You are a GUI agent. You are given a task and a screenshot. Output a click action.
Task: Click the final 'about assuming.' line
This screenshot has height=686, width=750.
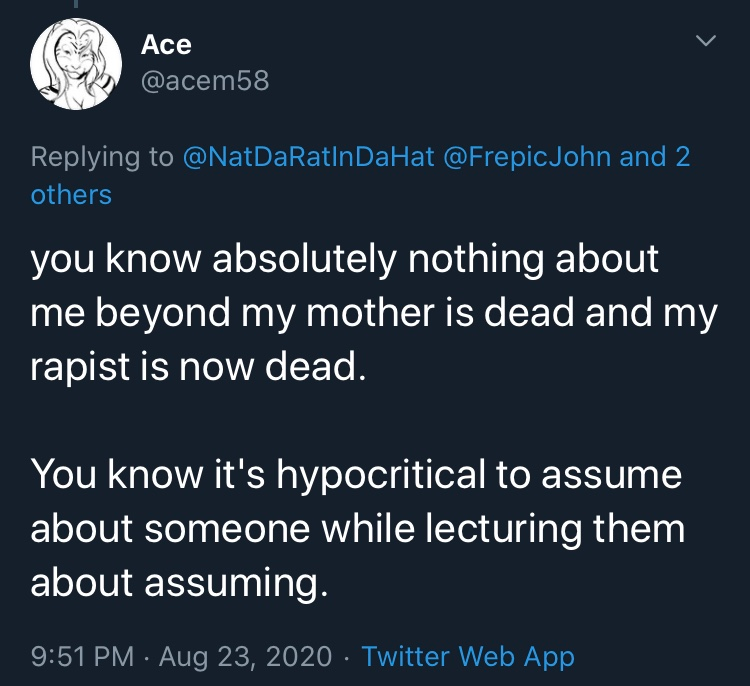pyautogui.click(x=180, y=583)
